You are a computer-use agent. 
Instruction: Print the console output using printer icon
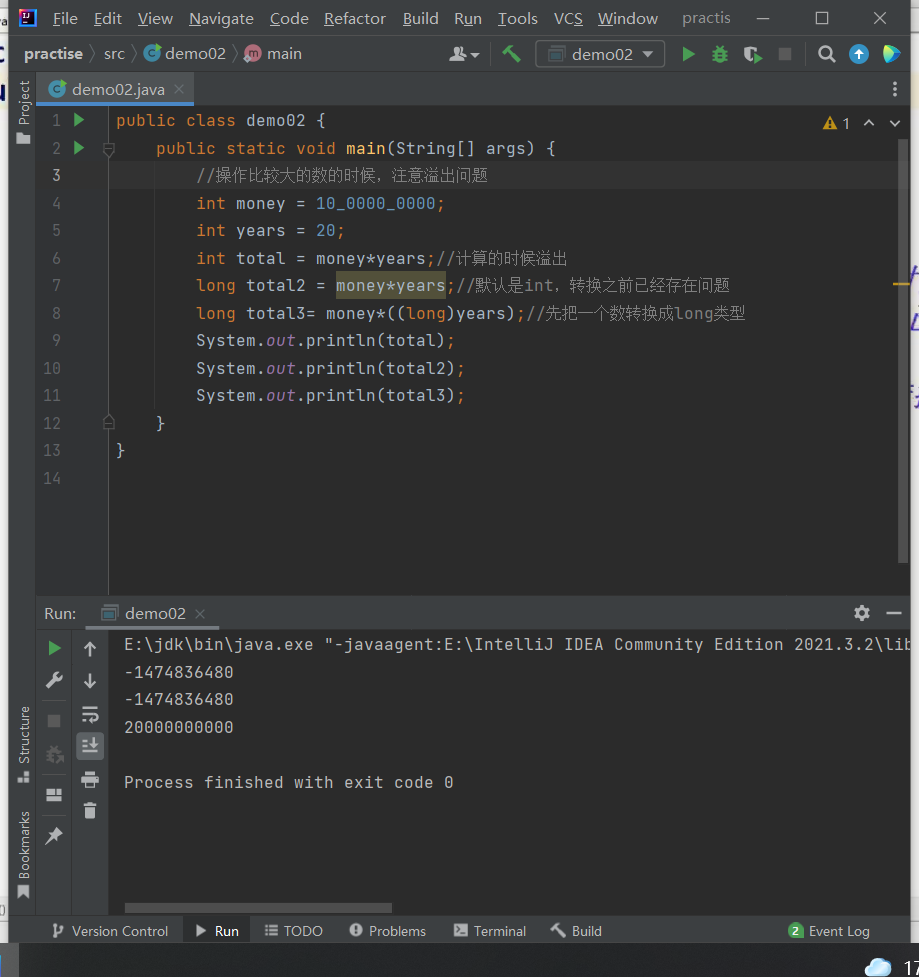pyautogui.click(x=90, y=779)
